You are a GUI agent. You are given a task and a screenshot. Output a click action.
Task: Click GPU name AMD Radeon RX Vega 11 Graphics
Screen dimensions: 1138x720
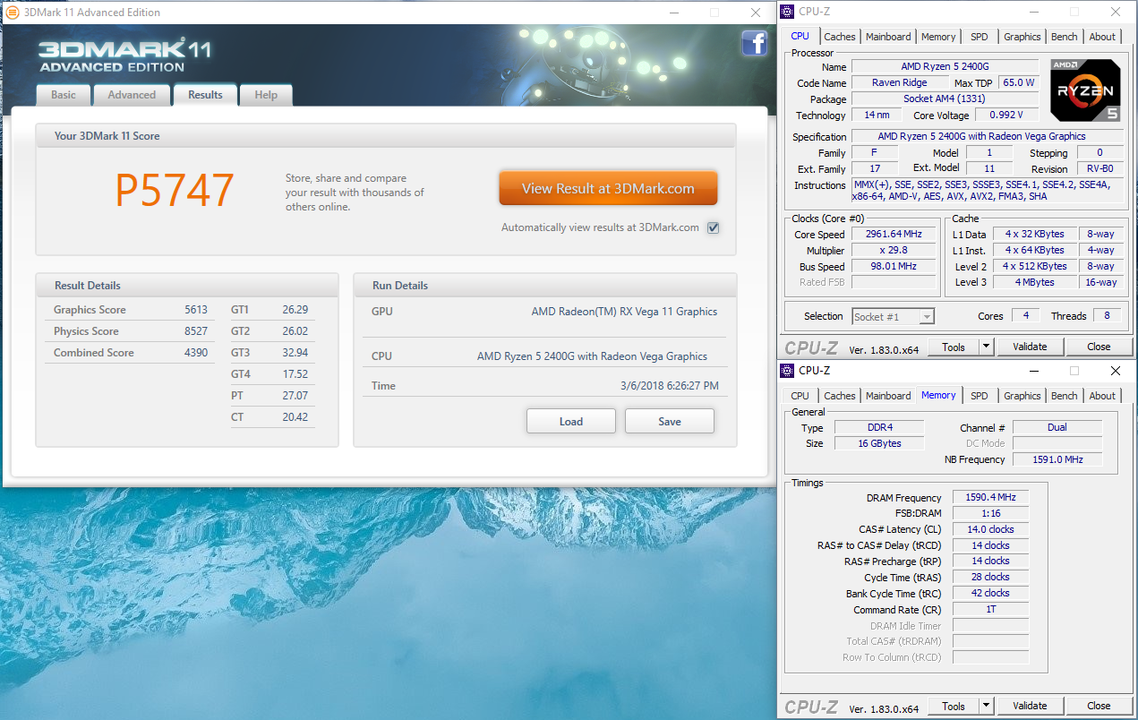point(624,311)
